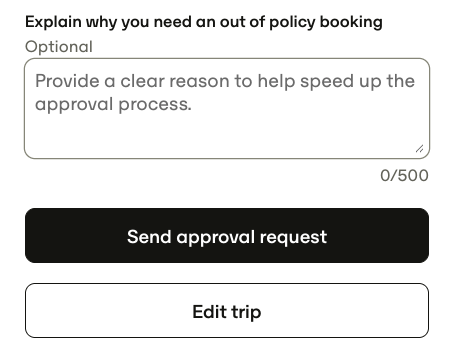
Task: Click the word 'booking' in the heading
Action: click(351, 23)
